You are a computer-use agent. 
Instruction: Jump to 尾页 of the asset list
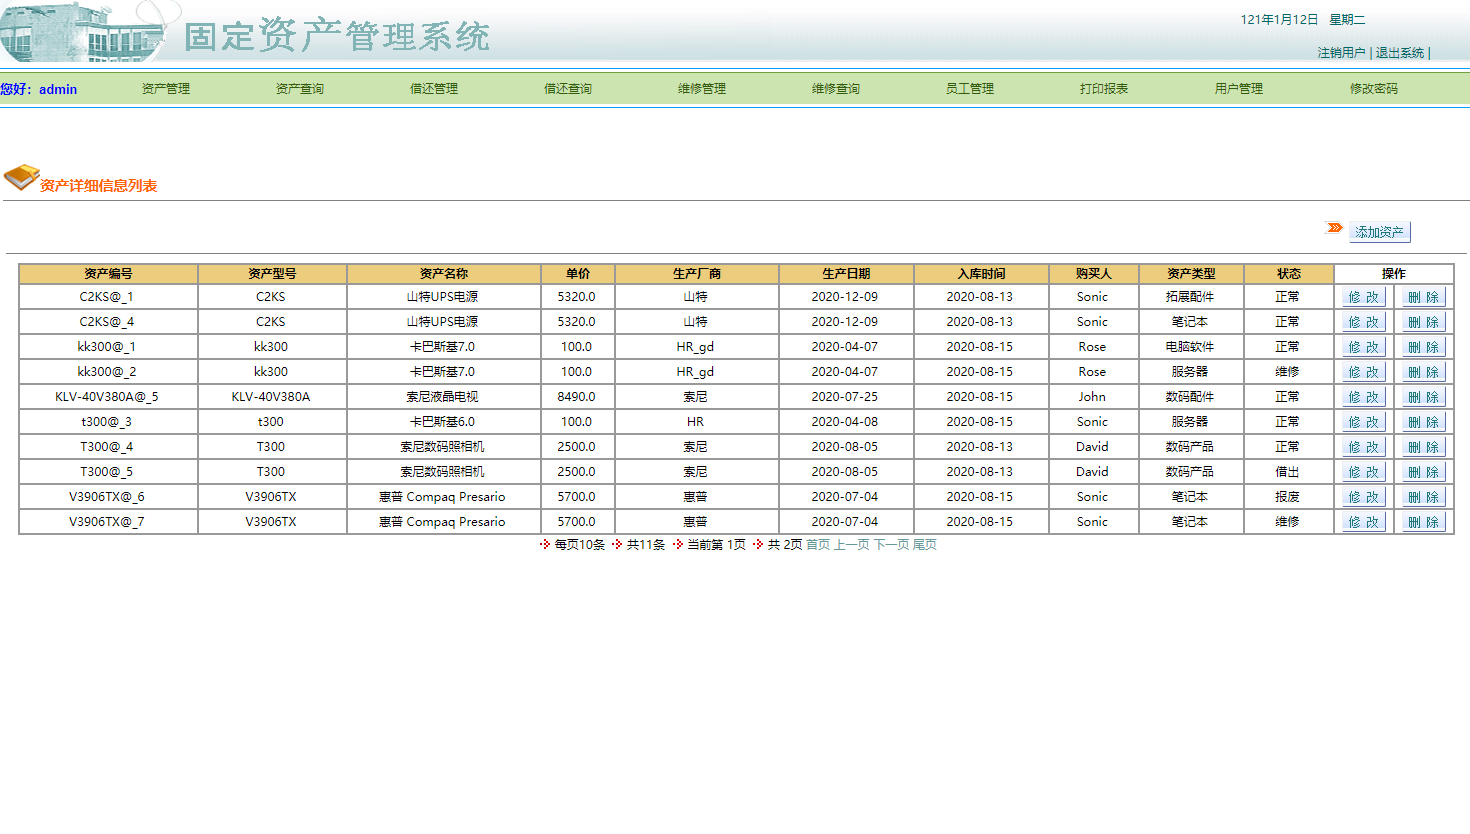pos(926,545)
